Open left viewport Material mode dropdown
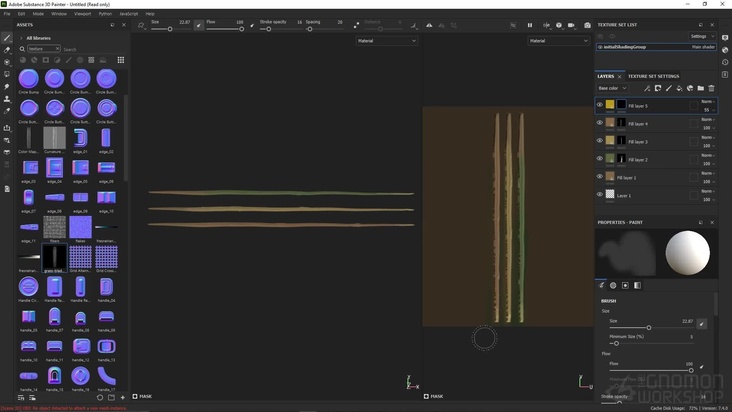Viewport: 732px width, 412px height. 387,41
